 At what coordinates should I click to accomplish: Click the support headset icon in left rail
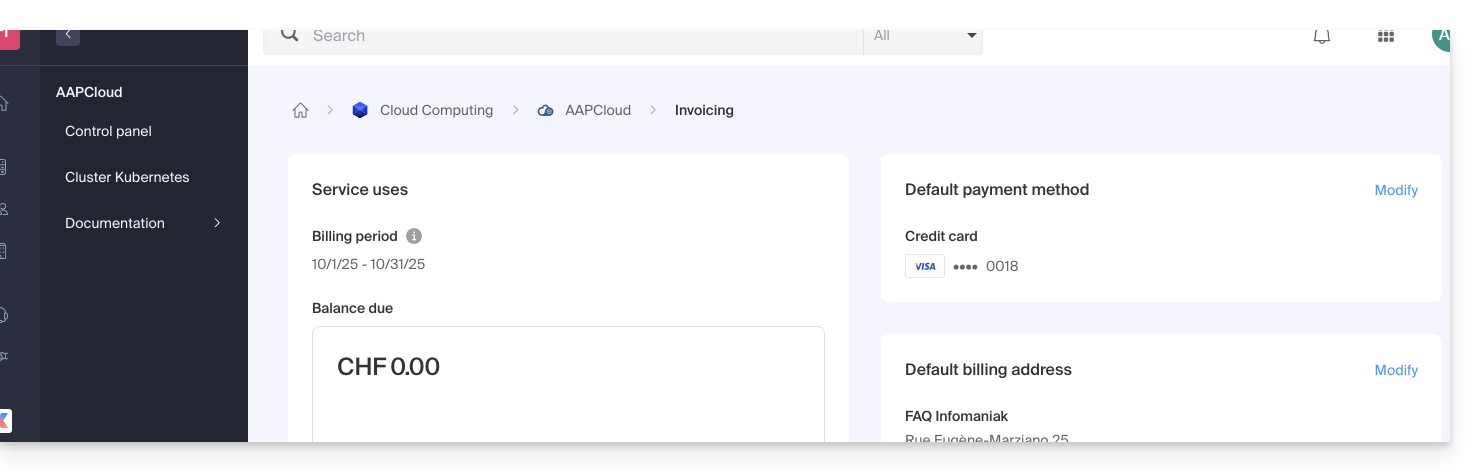4,315
